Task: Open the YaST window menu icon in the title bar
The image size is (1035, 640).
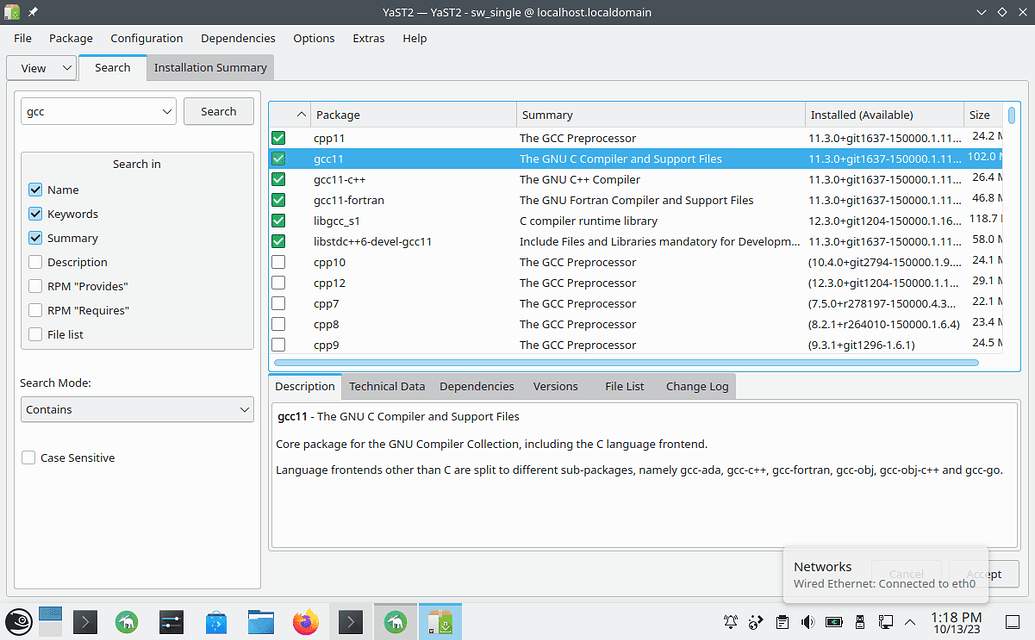Action: click(12, 12)
